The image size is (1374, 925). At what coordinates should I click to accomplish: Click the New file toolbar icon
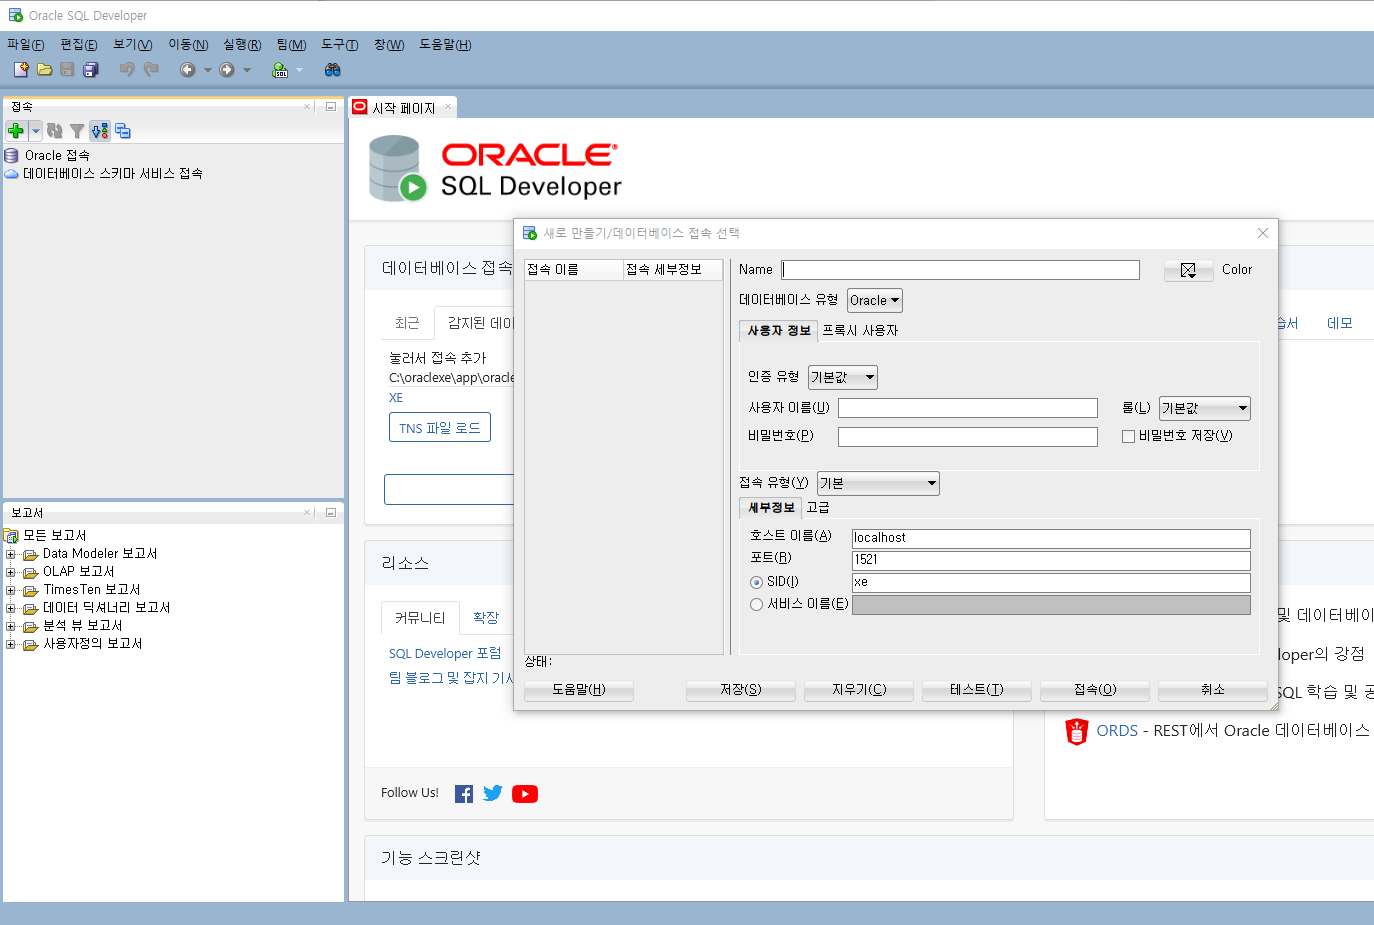(21, 70)
